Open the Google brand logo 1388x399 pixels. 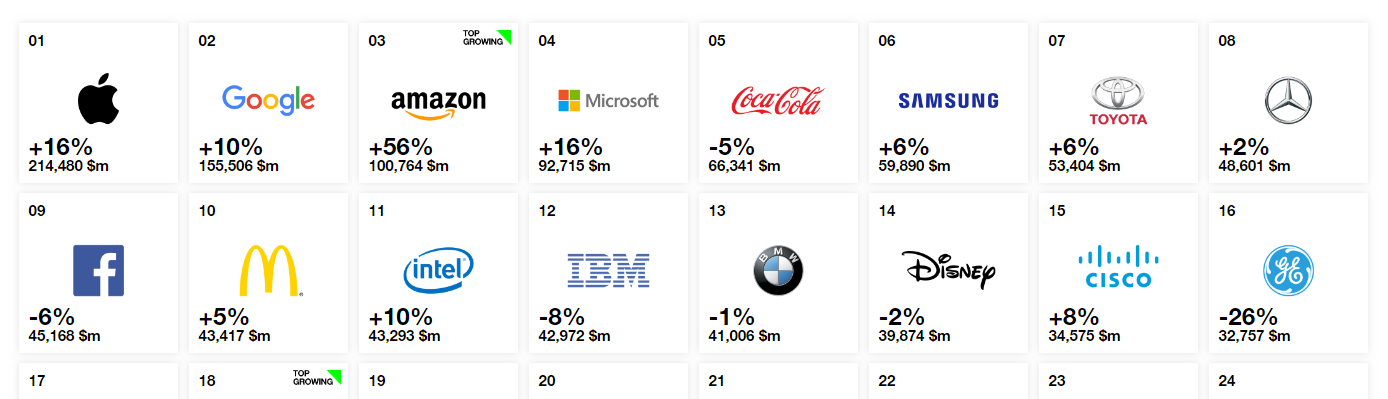(x=268, y=99)
